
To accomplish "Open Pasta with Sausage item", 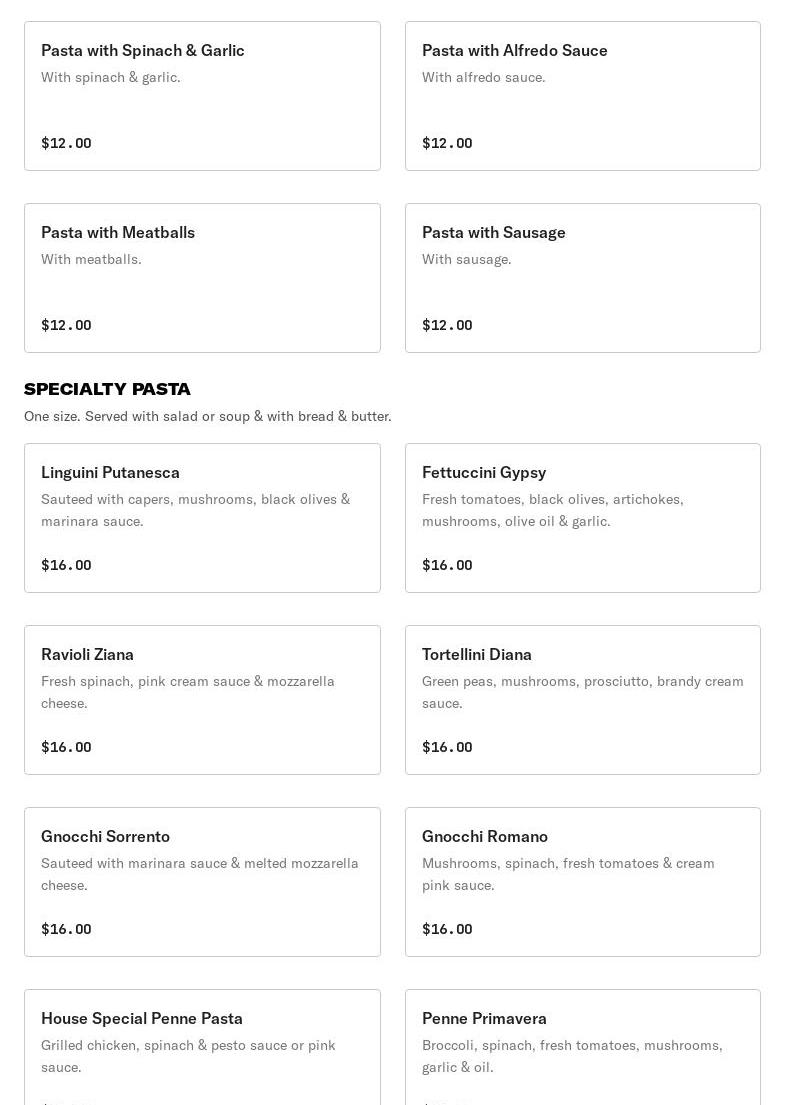I will tap(582, 278).
